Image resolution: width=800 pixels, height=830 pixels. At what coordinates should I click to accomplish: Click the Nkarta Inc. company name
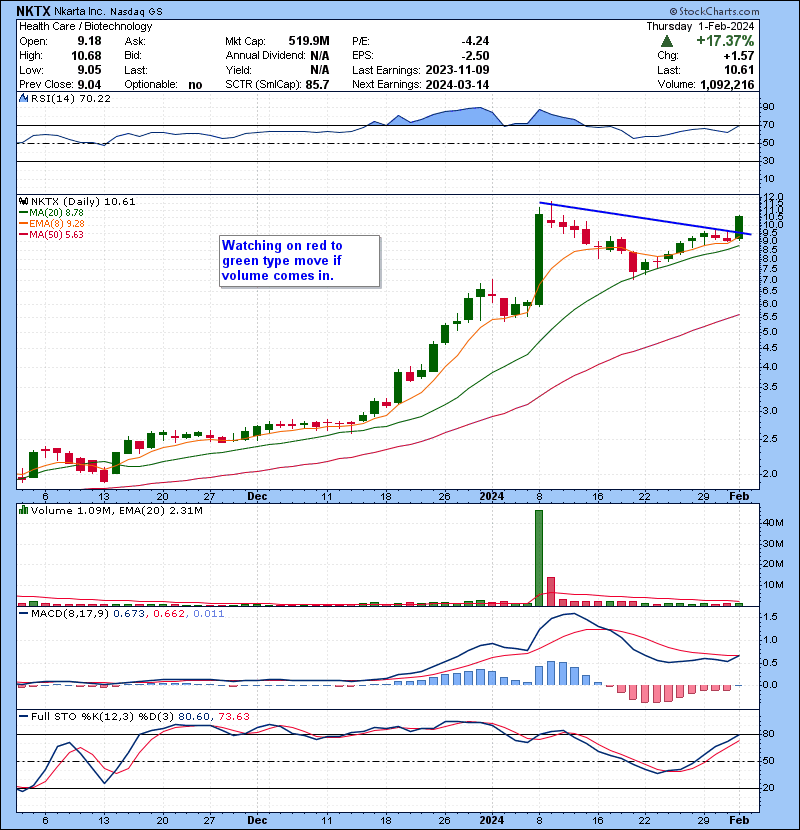click(79, 11)
